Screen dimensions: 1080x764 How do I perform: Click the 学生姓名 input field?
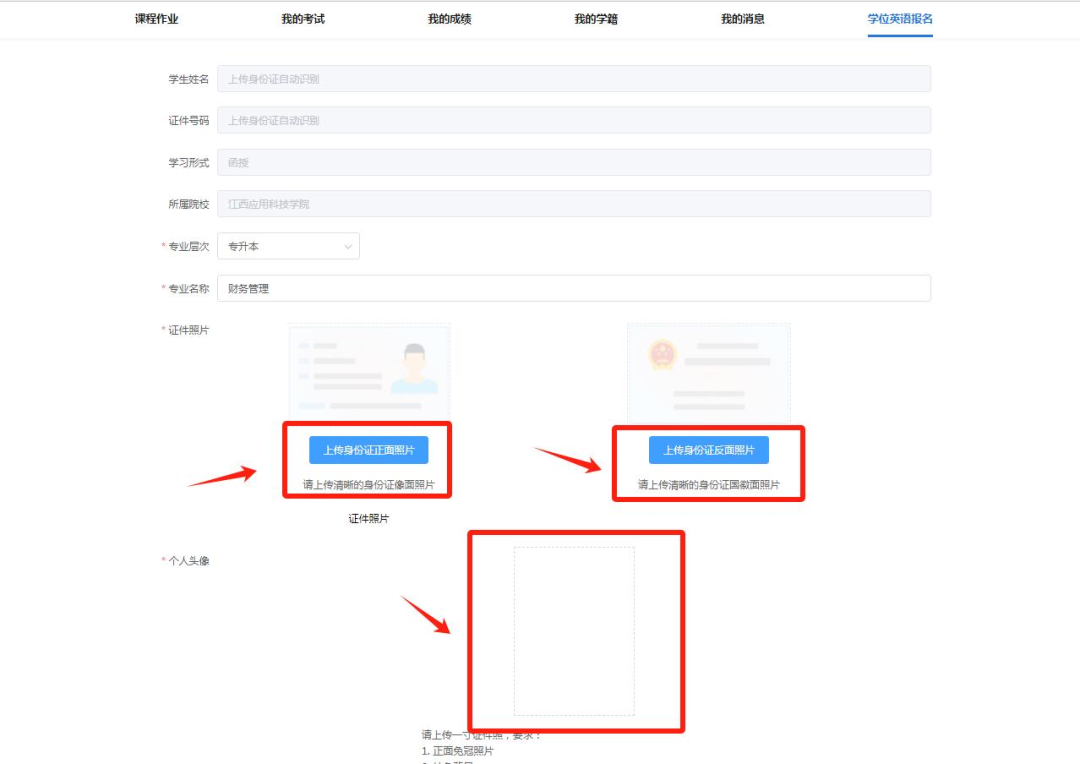pyautogui.click(x=573, y=78)
